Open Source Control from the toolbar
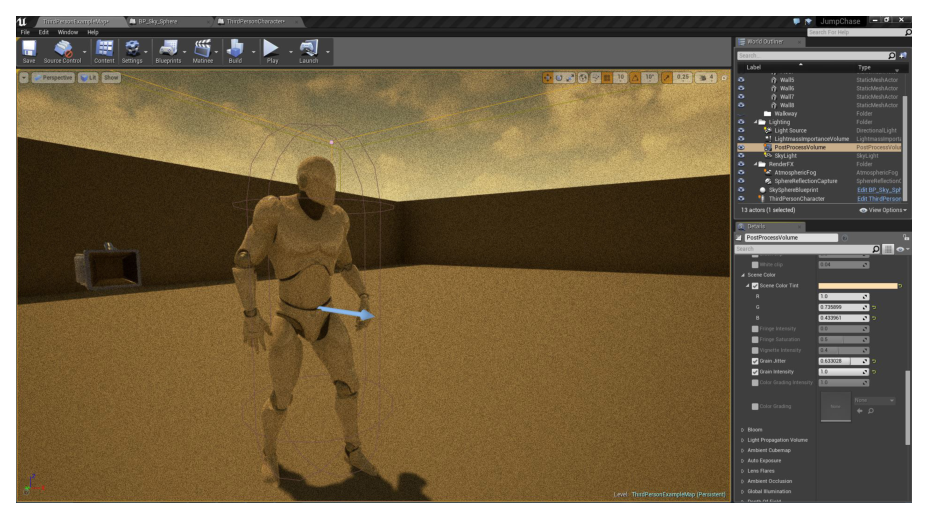929x519 pixels. tap(62, 52)
